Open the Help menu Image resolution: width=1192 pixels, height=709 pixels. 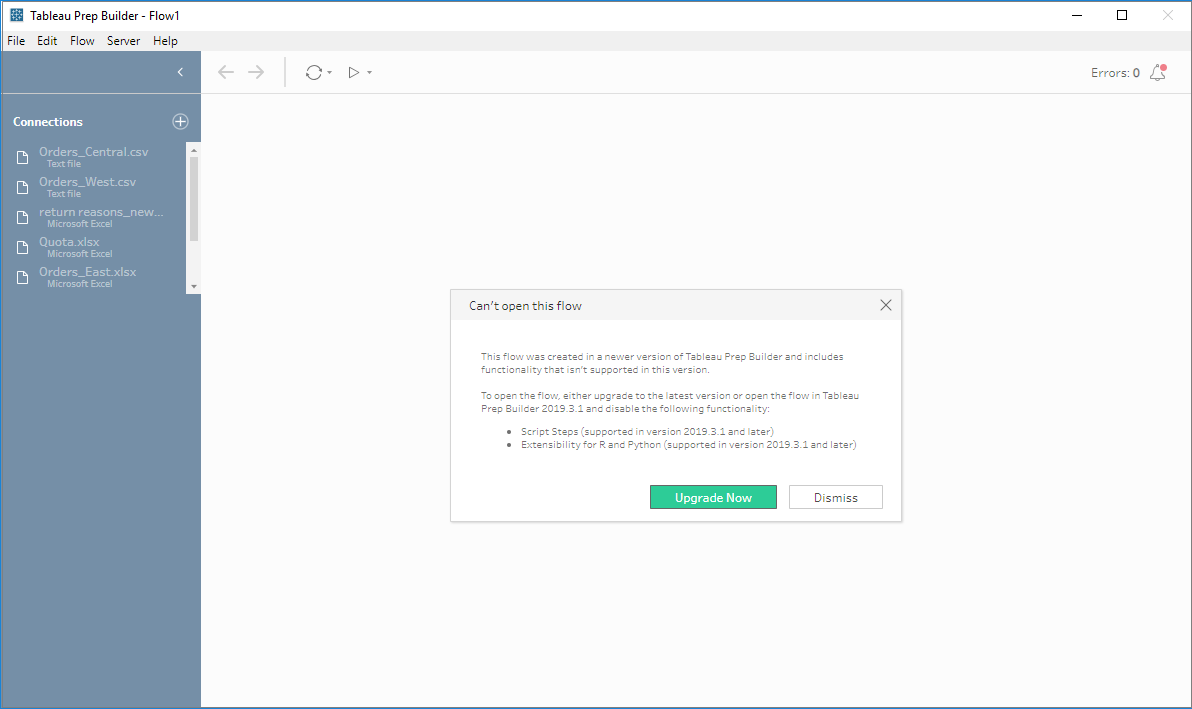pyautogui.click(x=165, y=41)
